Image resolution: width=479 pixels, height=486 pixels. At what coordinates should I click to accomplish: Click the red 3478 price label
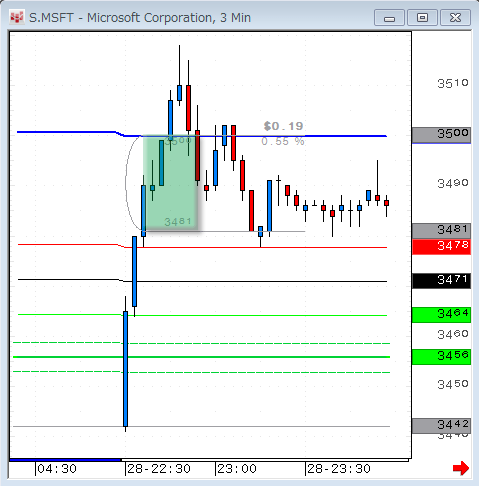pyautogui.click(x=441, y=247)
